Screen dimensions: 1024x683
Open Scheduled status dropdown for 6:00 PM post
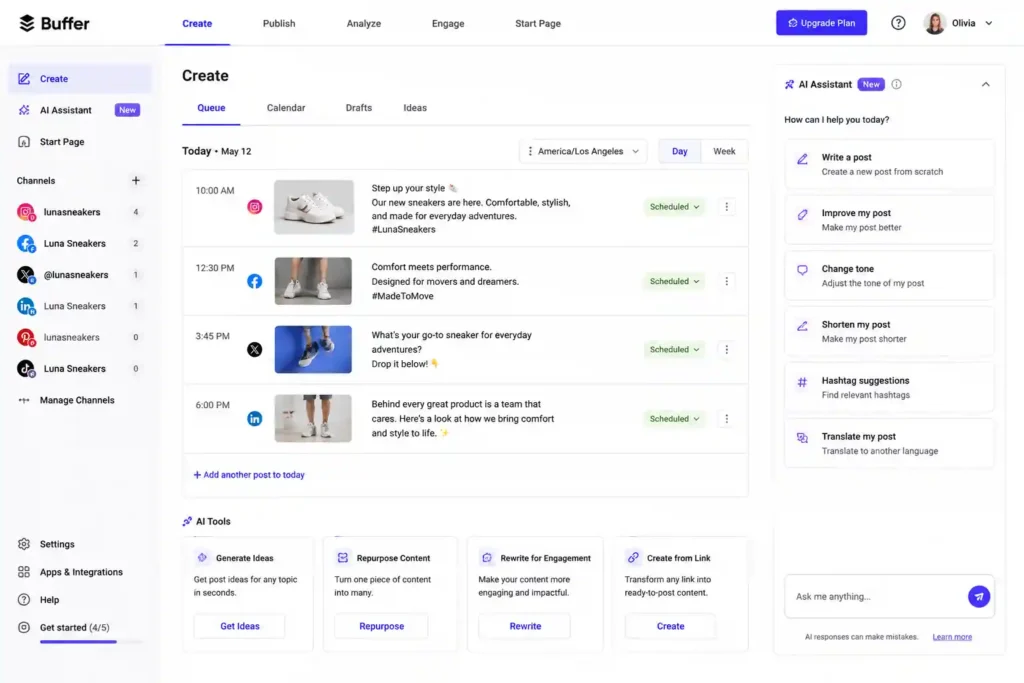(x=674, y=419)
